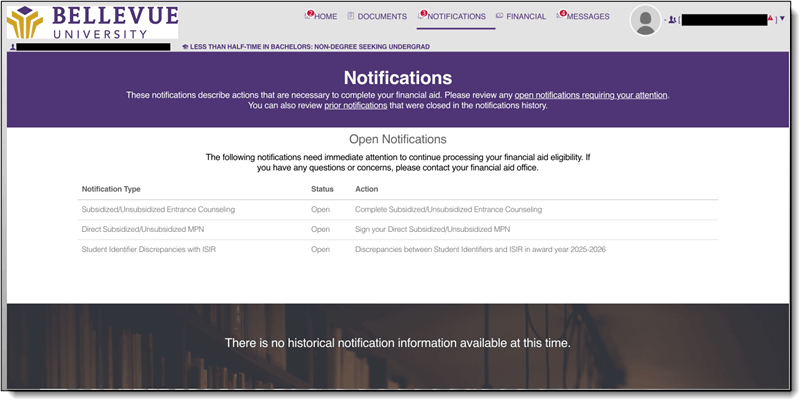This screenshot has width=807, height=407.
Task: Click Complete Subsidized/Unsubsidized Entrance Counseling action
Action: pyautogui.click(x=448, y=209)
